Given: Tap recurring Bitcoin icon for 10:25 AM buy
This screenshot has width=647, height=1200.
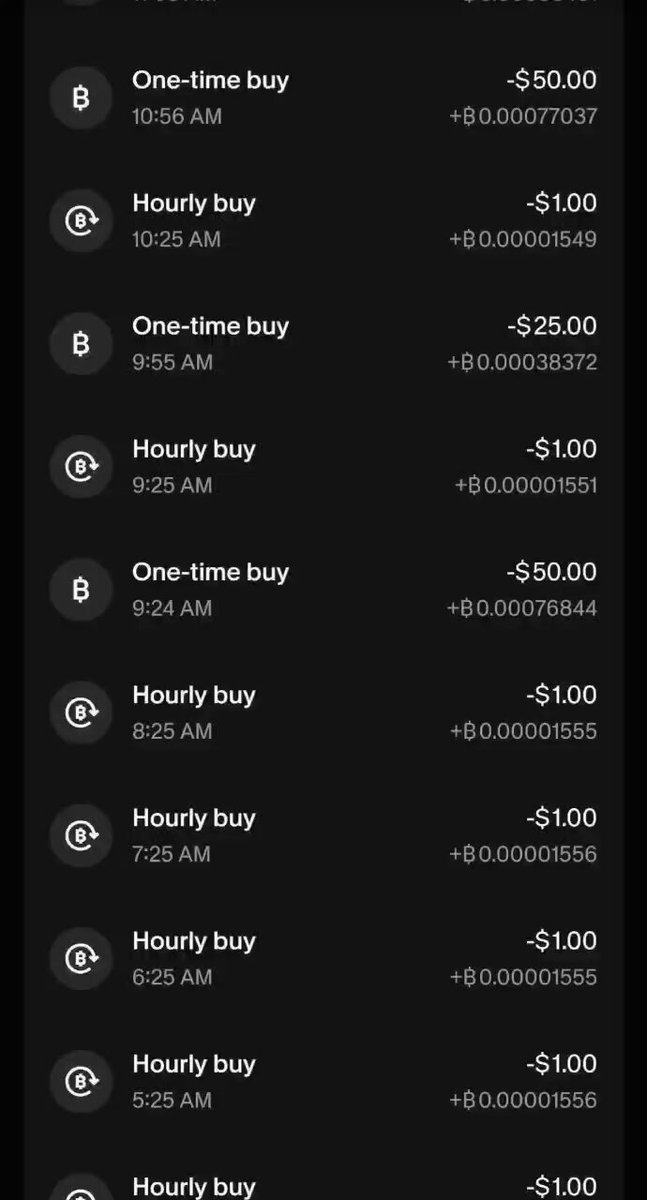Looking at the screenshot, I should [x=81, y=221].
